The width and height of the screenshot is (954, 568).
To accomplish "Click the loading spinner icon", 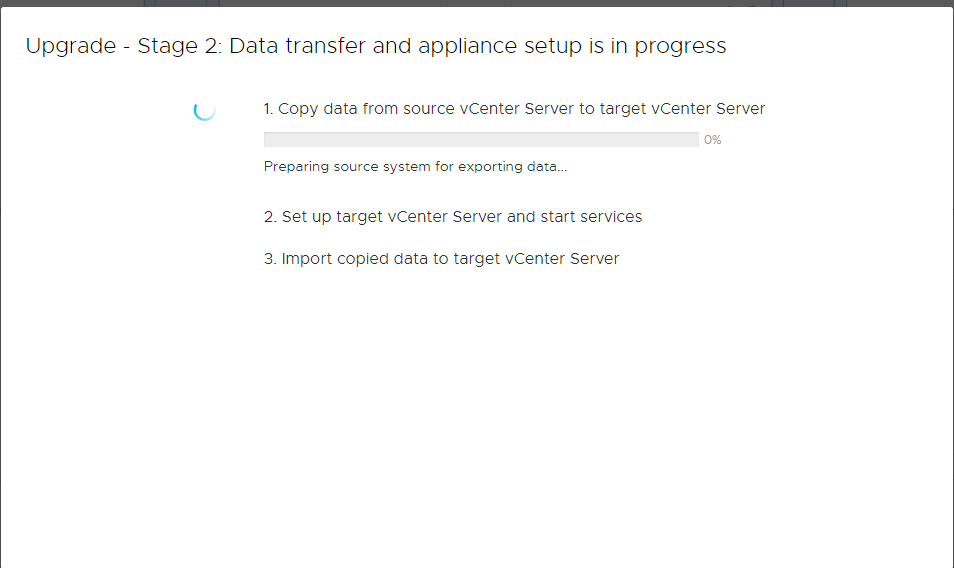I will point(204,110).
